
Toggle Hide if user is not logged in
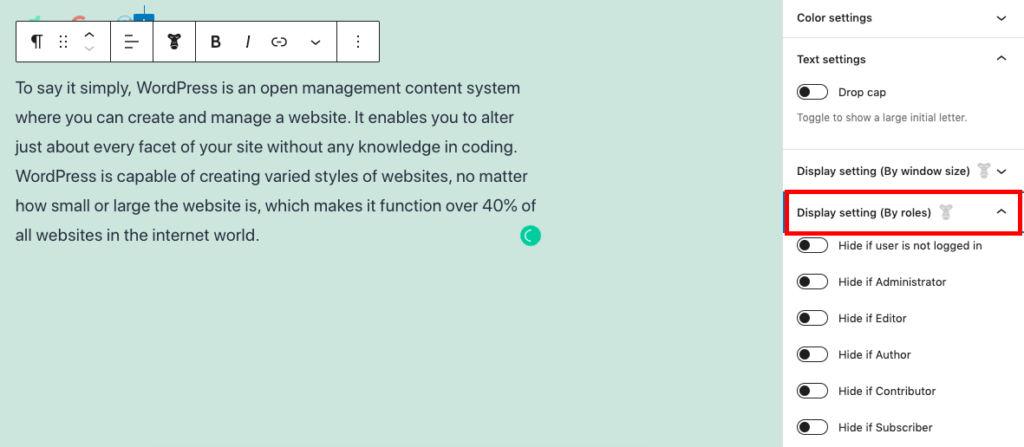(x=812, y=246)
